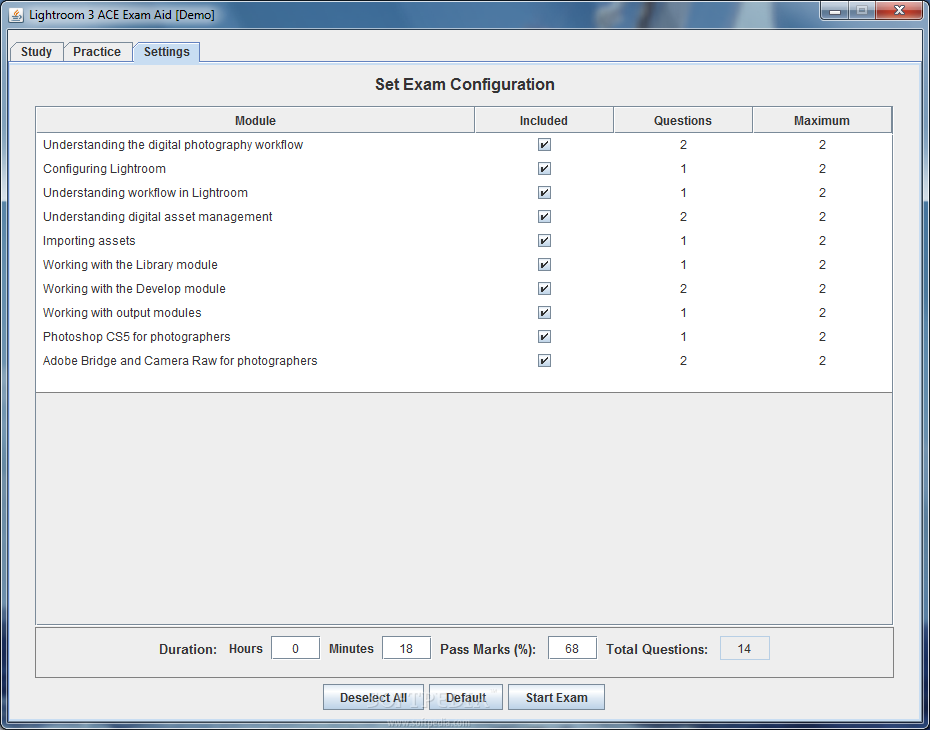The image size is (930, 730).
Task: Click the Minutes duration field
Action: point(406,648)
